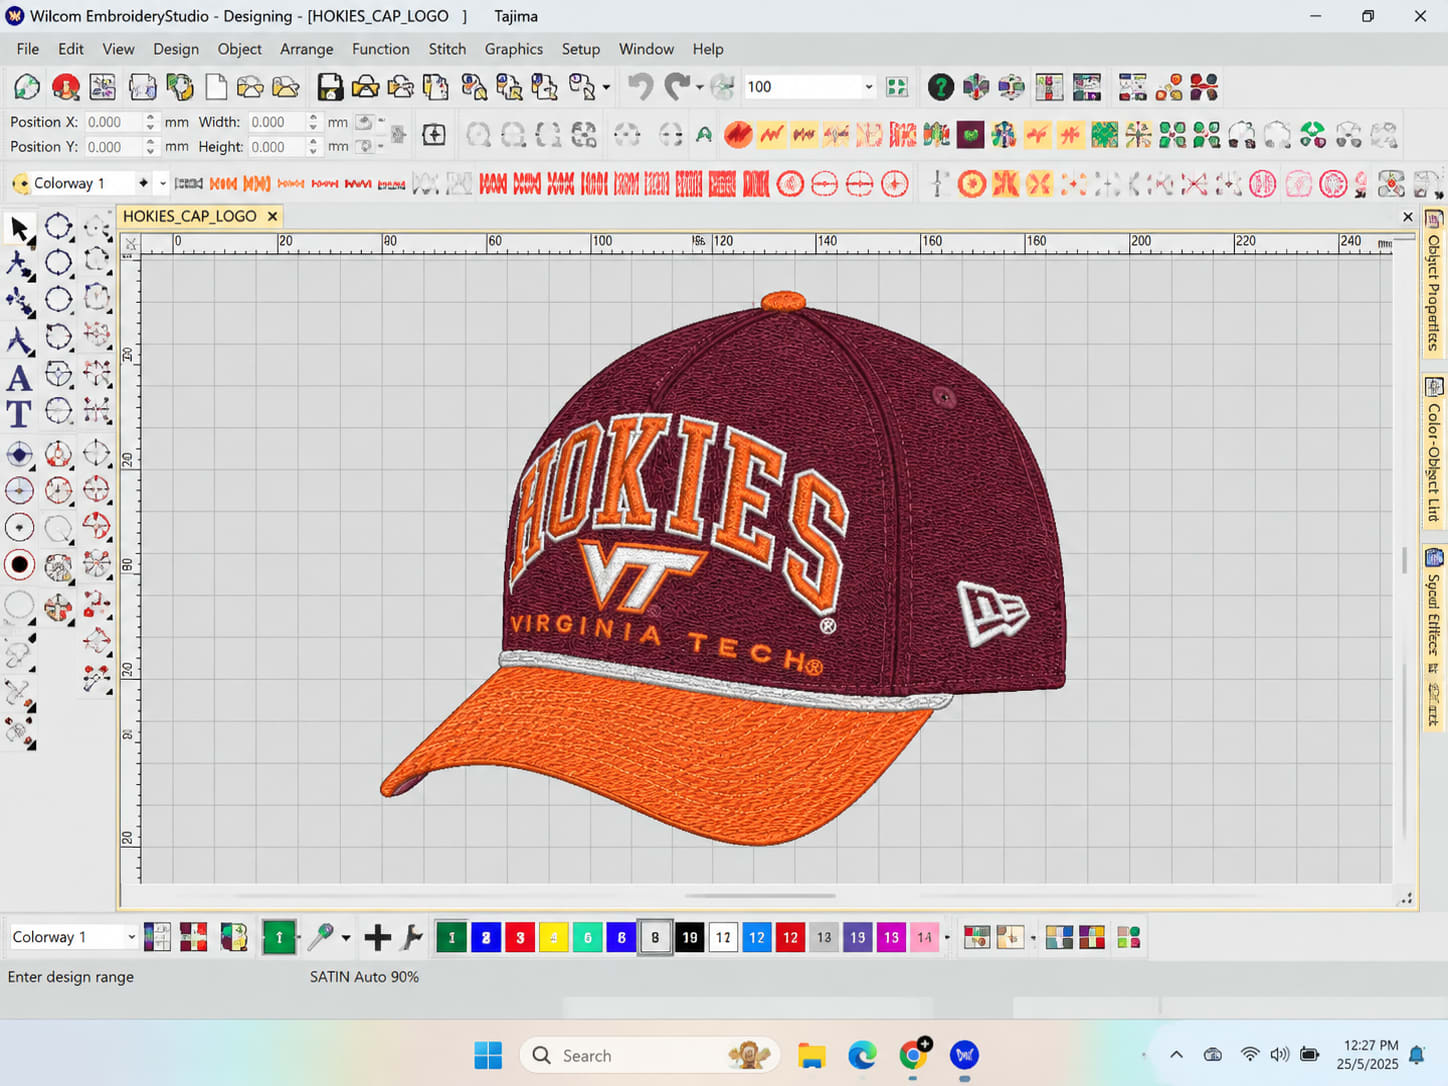This screenshot has width=1448, height=1086.
Task: Click the zoom-to-fit icon beside zoom box
Action: (897, 87)
